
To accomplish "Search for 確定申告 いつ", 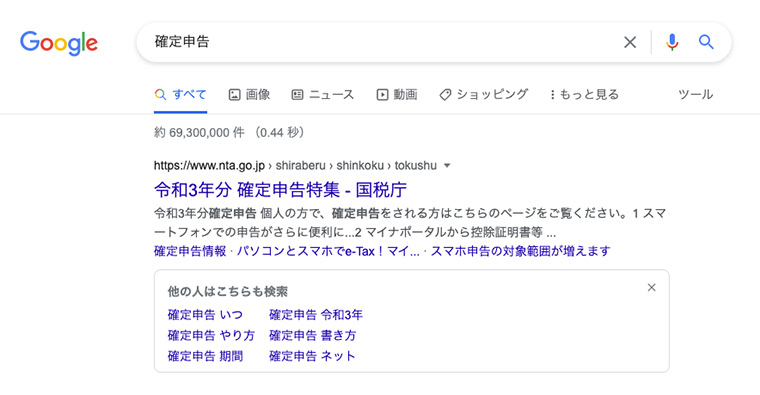I will (x=205, y=315).
